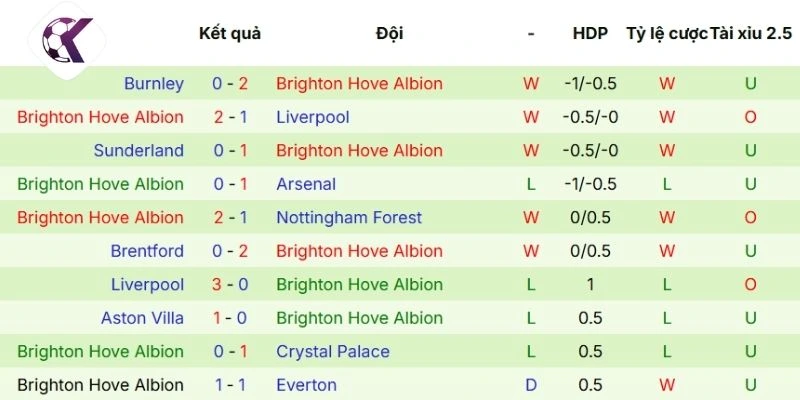Image resolution: width=800 pixels, height=400 pixels.
Task: Open the Arsenal team link
Action: pos(306,184)
